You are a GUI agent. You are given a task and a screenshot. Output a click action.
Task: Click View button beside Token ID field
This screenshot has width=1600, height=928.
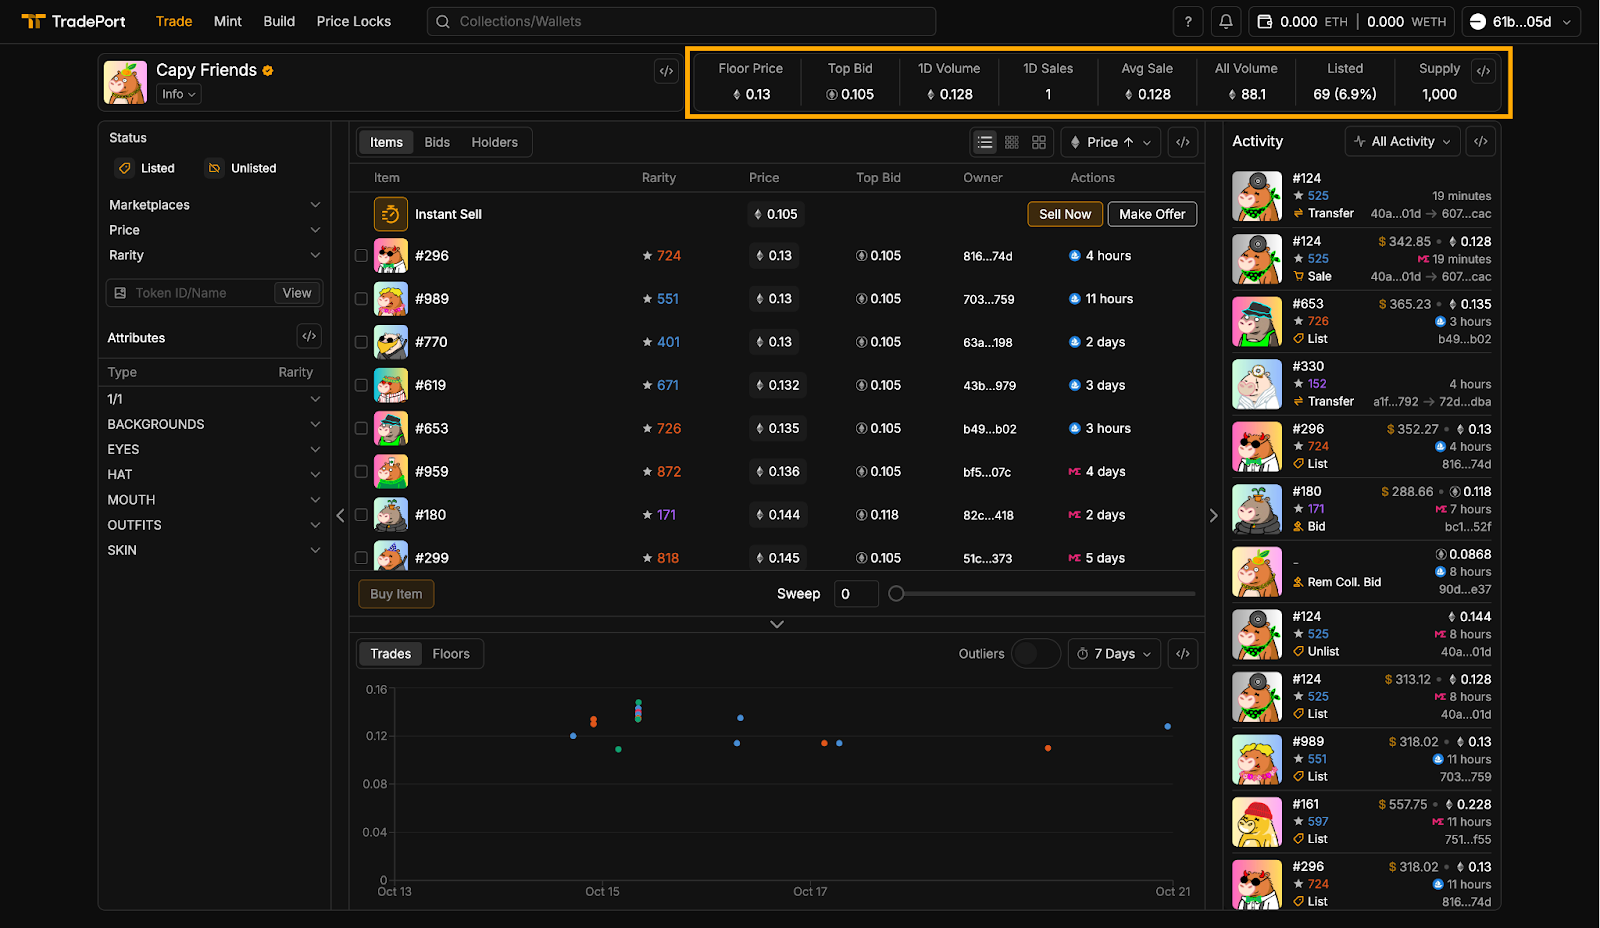(x=297, y=293)
